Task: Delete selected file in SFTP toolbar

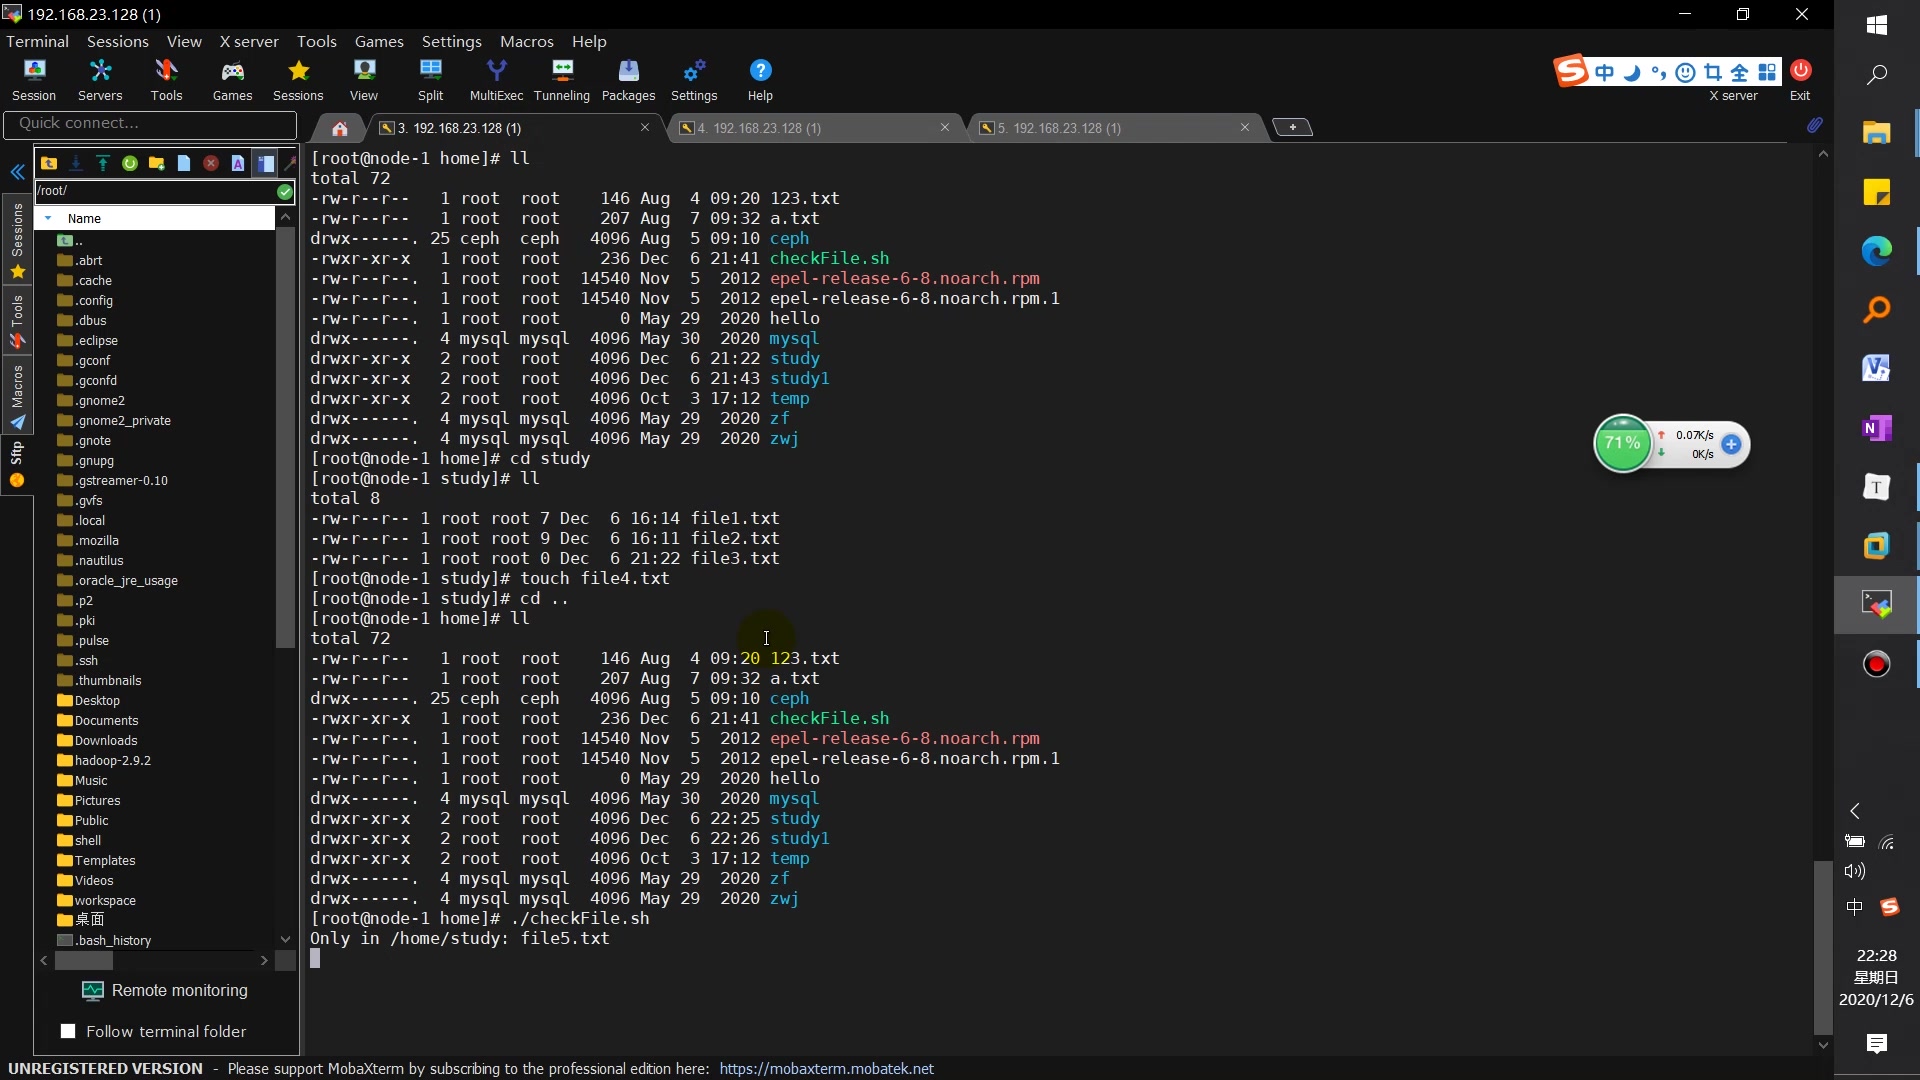Action: click(211, 163)
